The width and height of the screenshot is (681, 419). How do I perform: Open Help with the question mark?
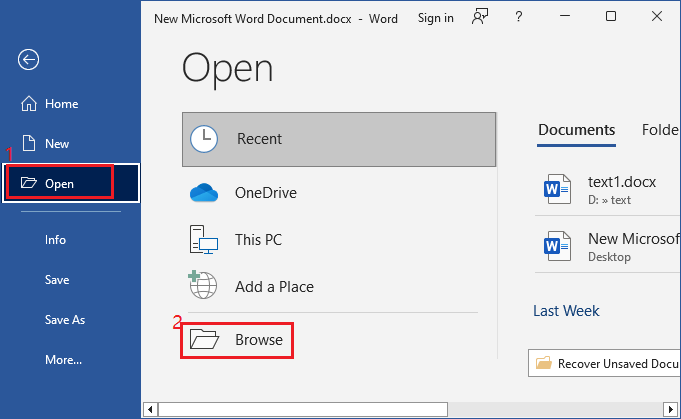coord(519,17)
